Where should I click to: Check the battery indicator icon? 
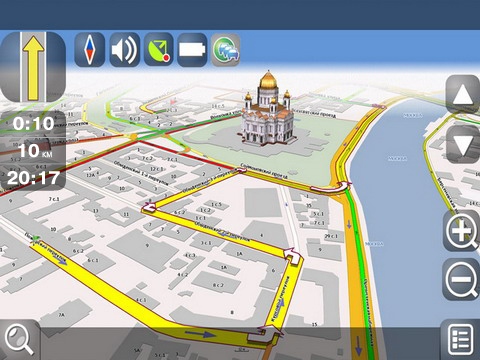pyautogui.click(x=192, y=50)
